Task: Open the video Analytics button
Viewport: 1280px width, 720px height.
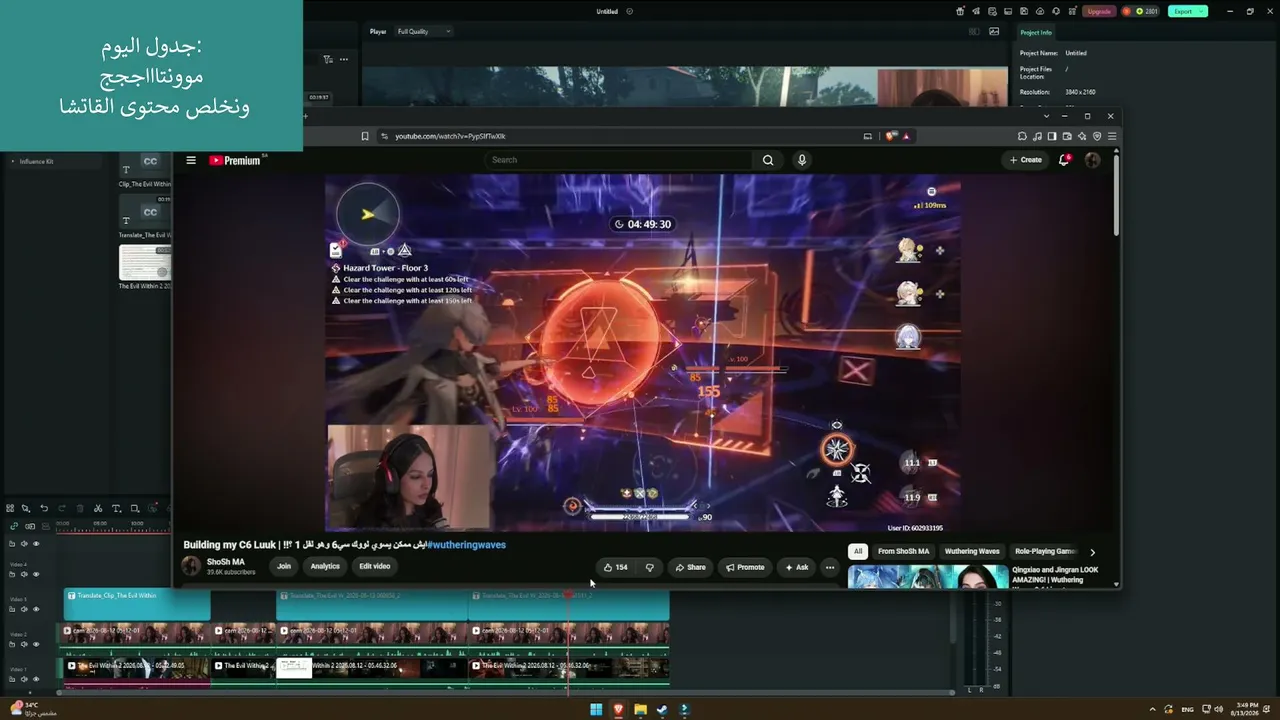Action: click(325, 566)
